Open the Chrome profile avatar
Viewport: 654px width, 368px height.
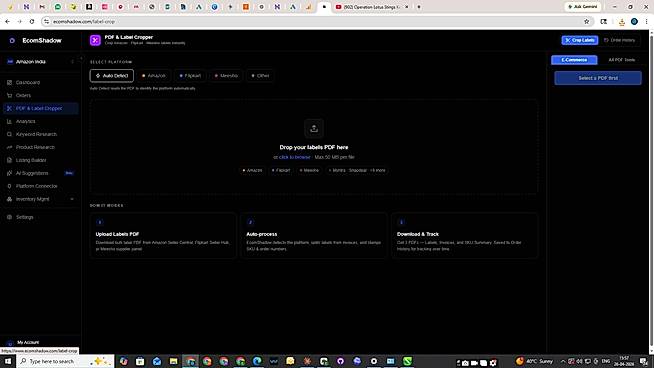click(634, 21)
